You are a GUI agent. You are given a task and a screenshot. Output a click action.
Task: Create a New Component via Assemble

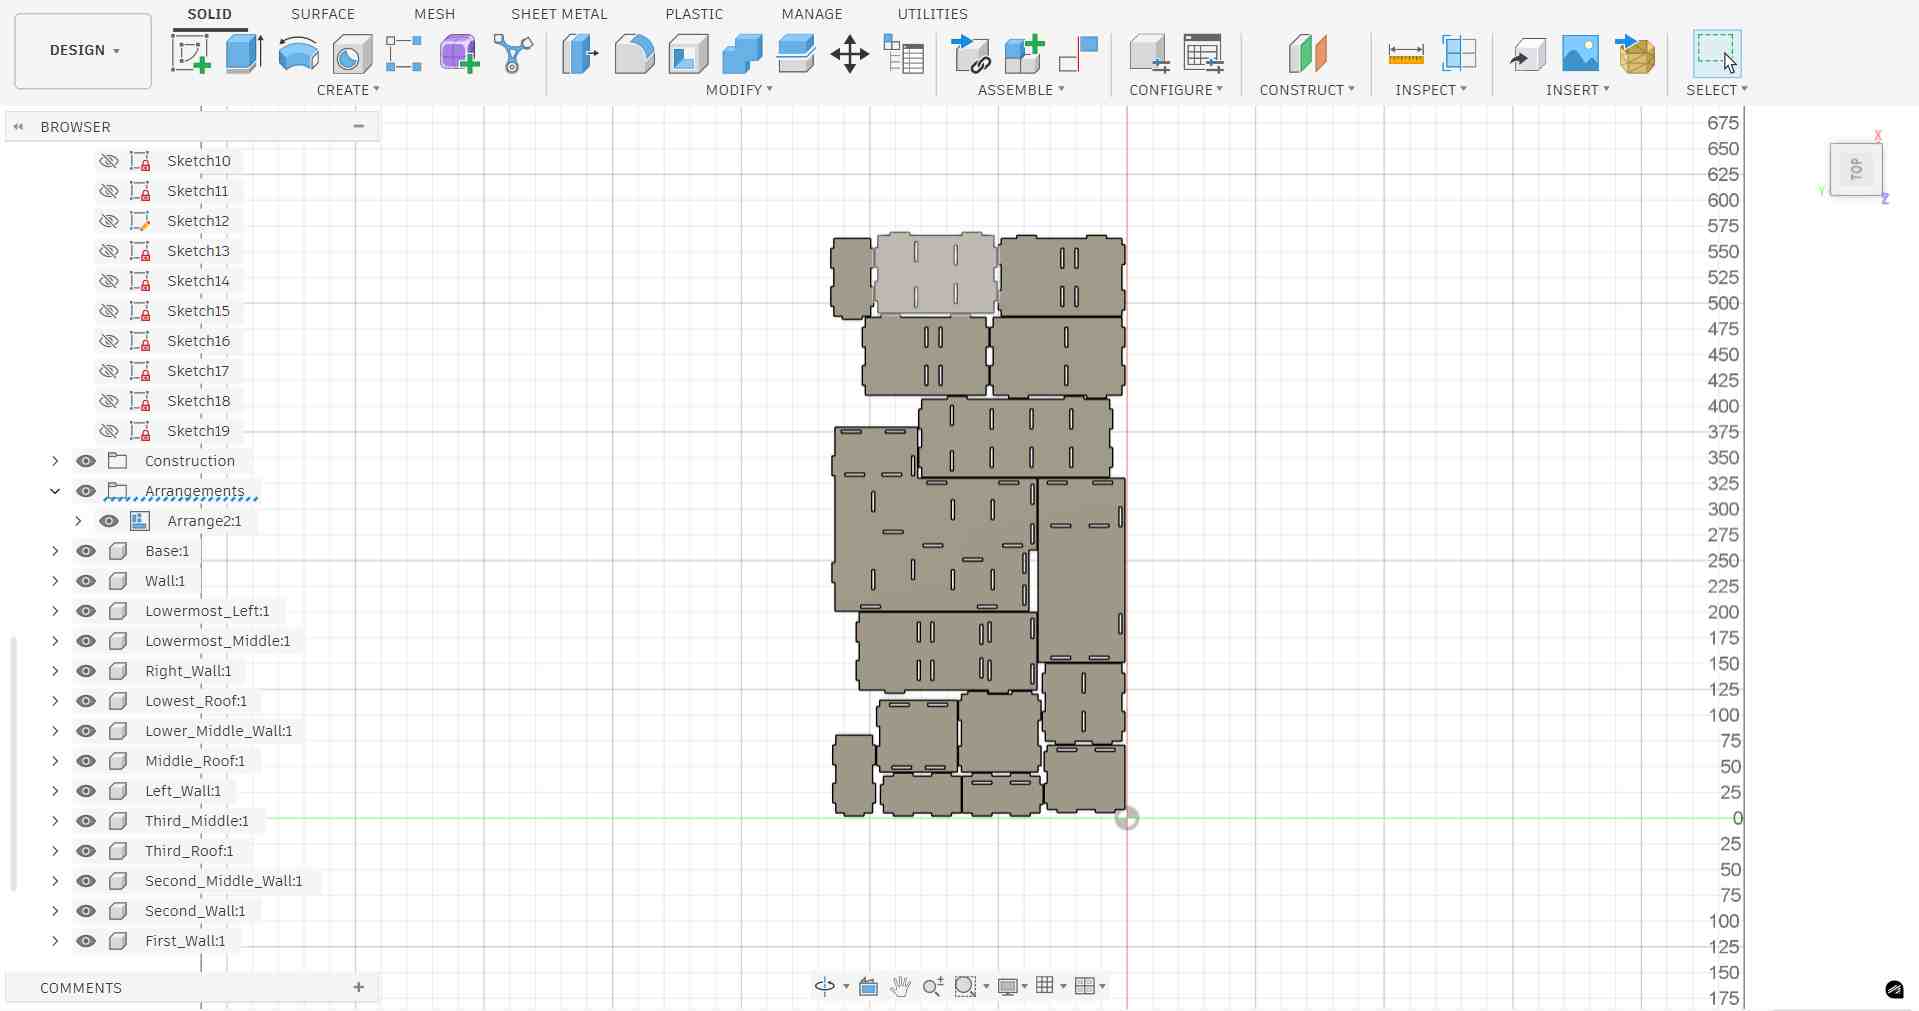1022,54
